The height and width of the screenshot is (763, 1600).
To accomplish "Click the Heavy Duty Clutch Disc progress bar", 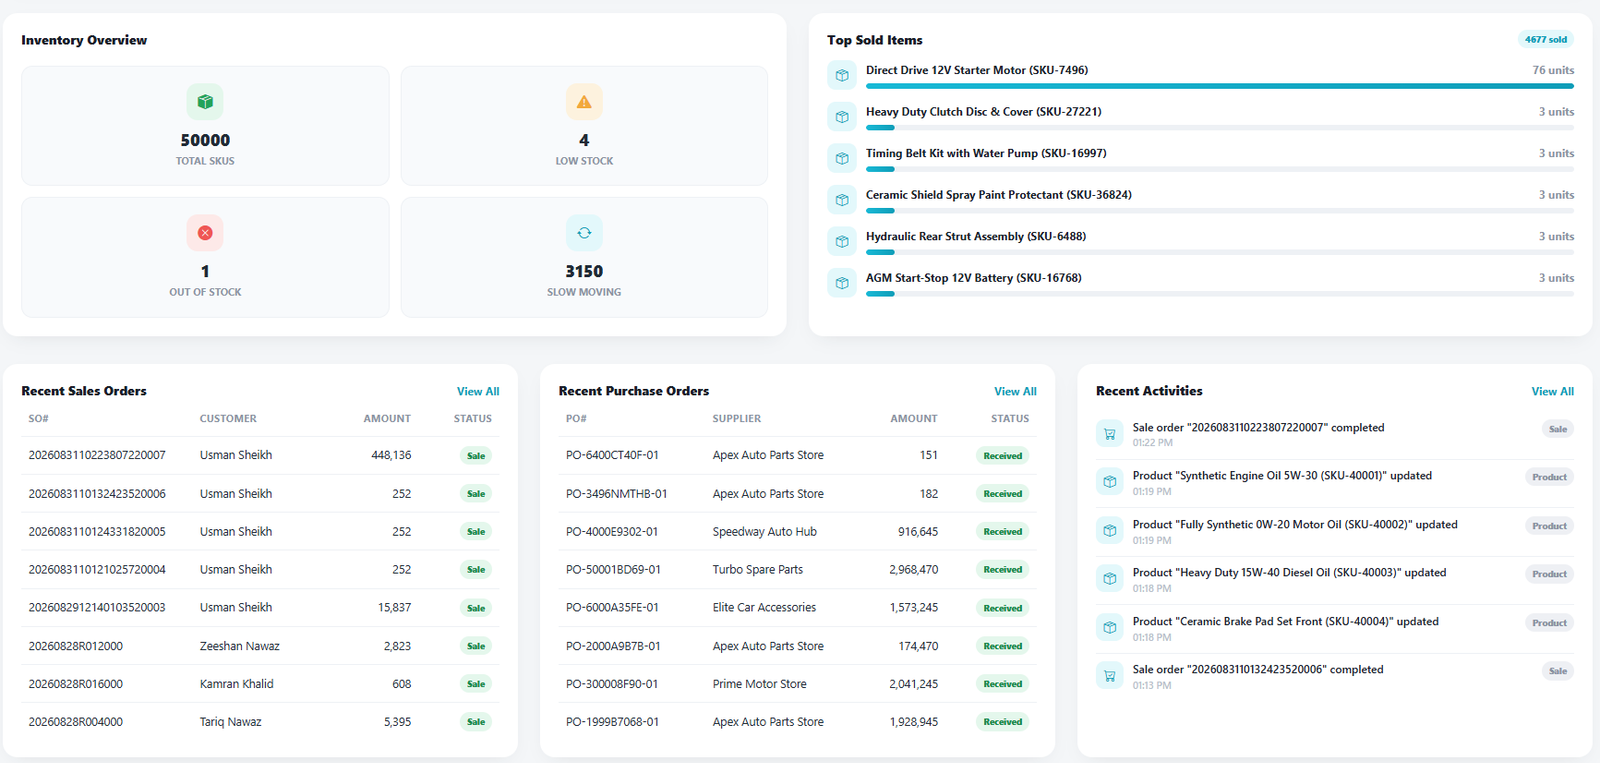I will 1220,128.
